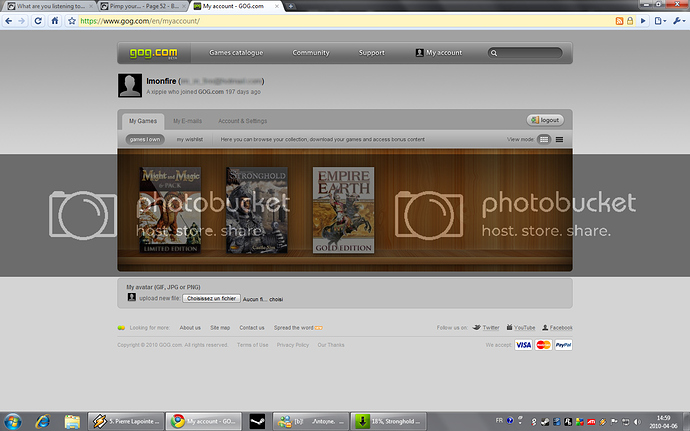This screenshot has width=690, height=431.
Task: Click the Steam icon in system tray
Action: (545, 422)
